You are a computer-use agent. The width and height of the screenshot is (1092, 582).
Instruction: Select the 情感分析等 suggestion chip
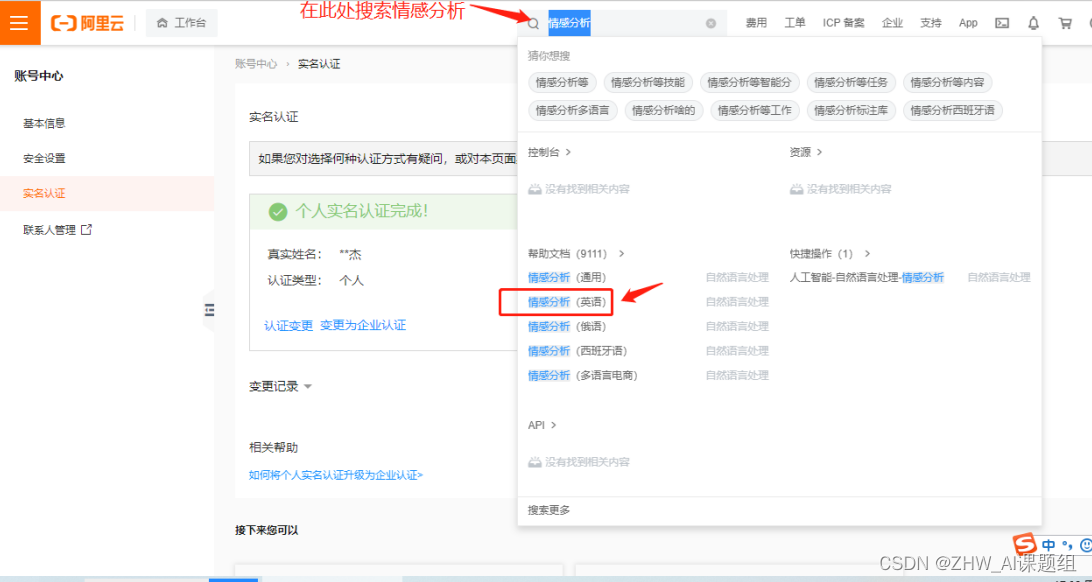[x=562, y=83]
